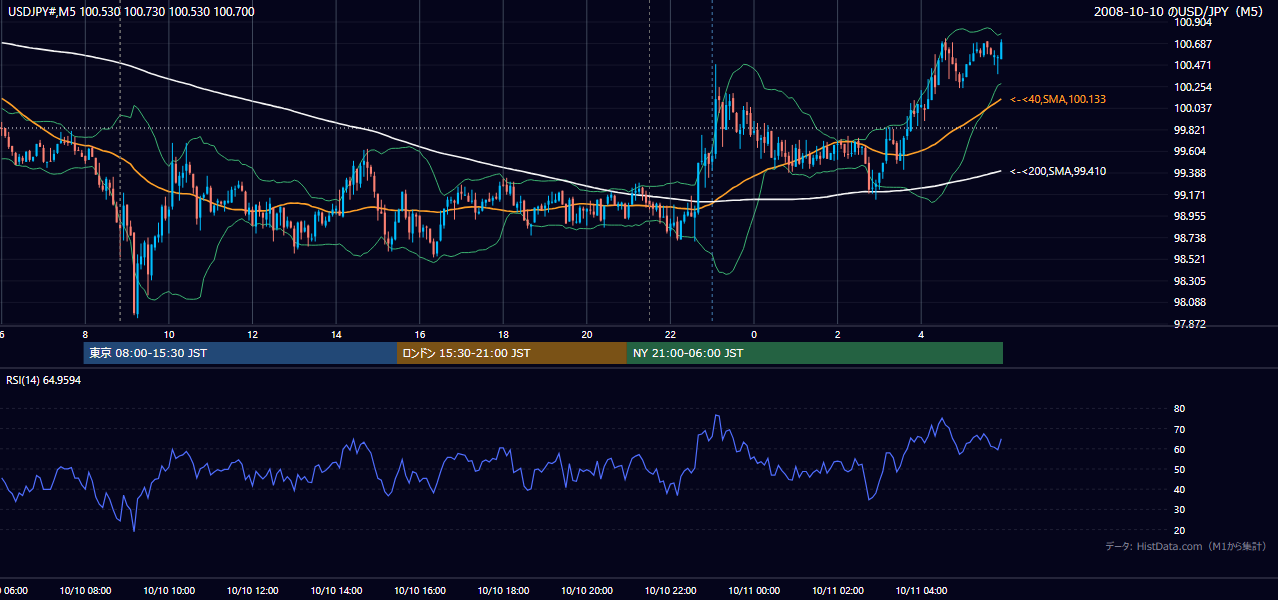Click hour label 0 under price chart

(x=754, y=334)
